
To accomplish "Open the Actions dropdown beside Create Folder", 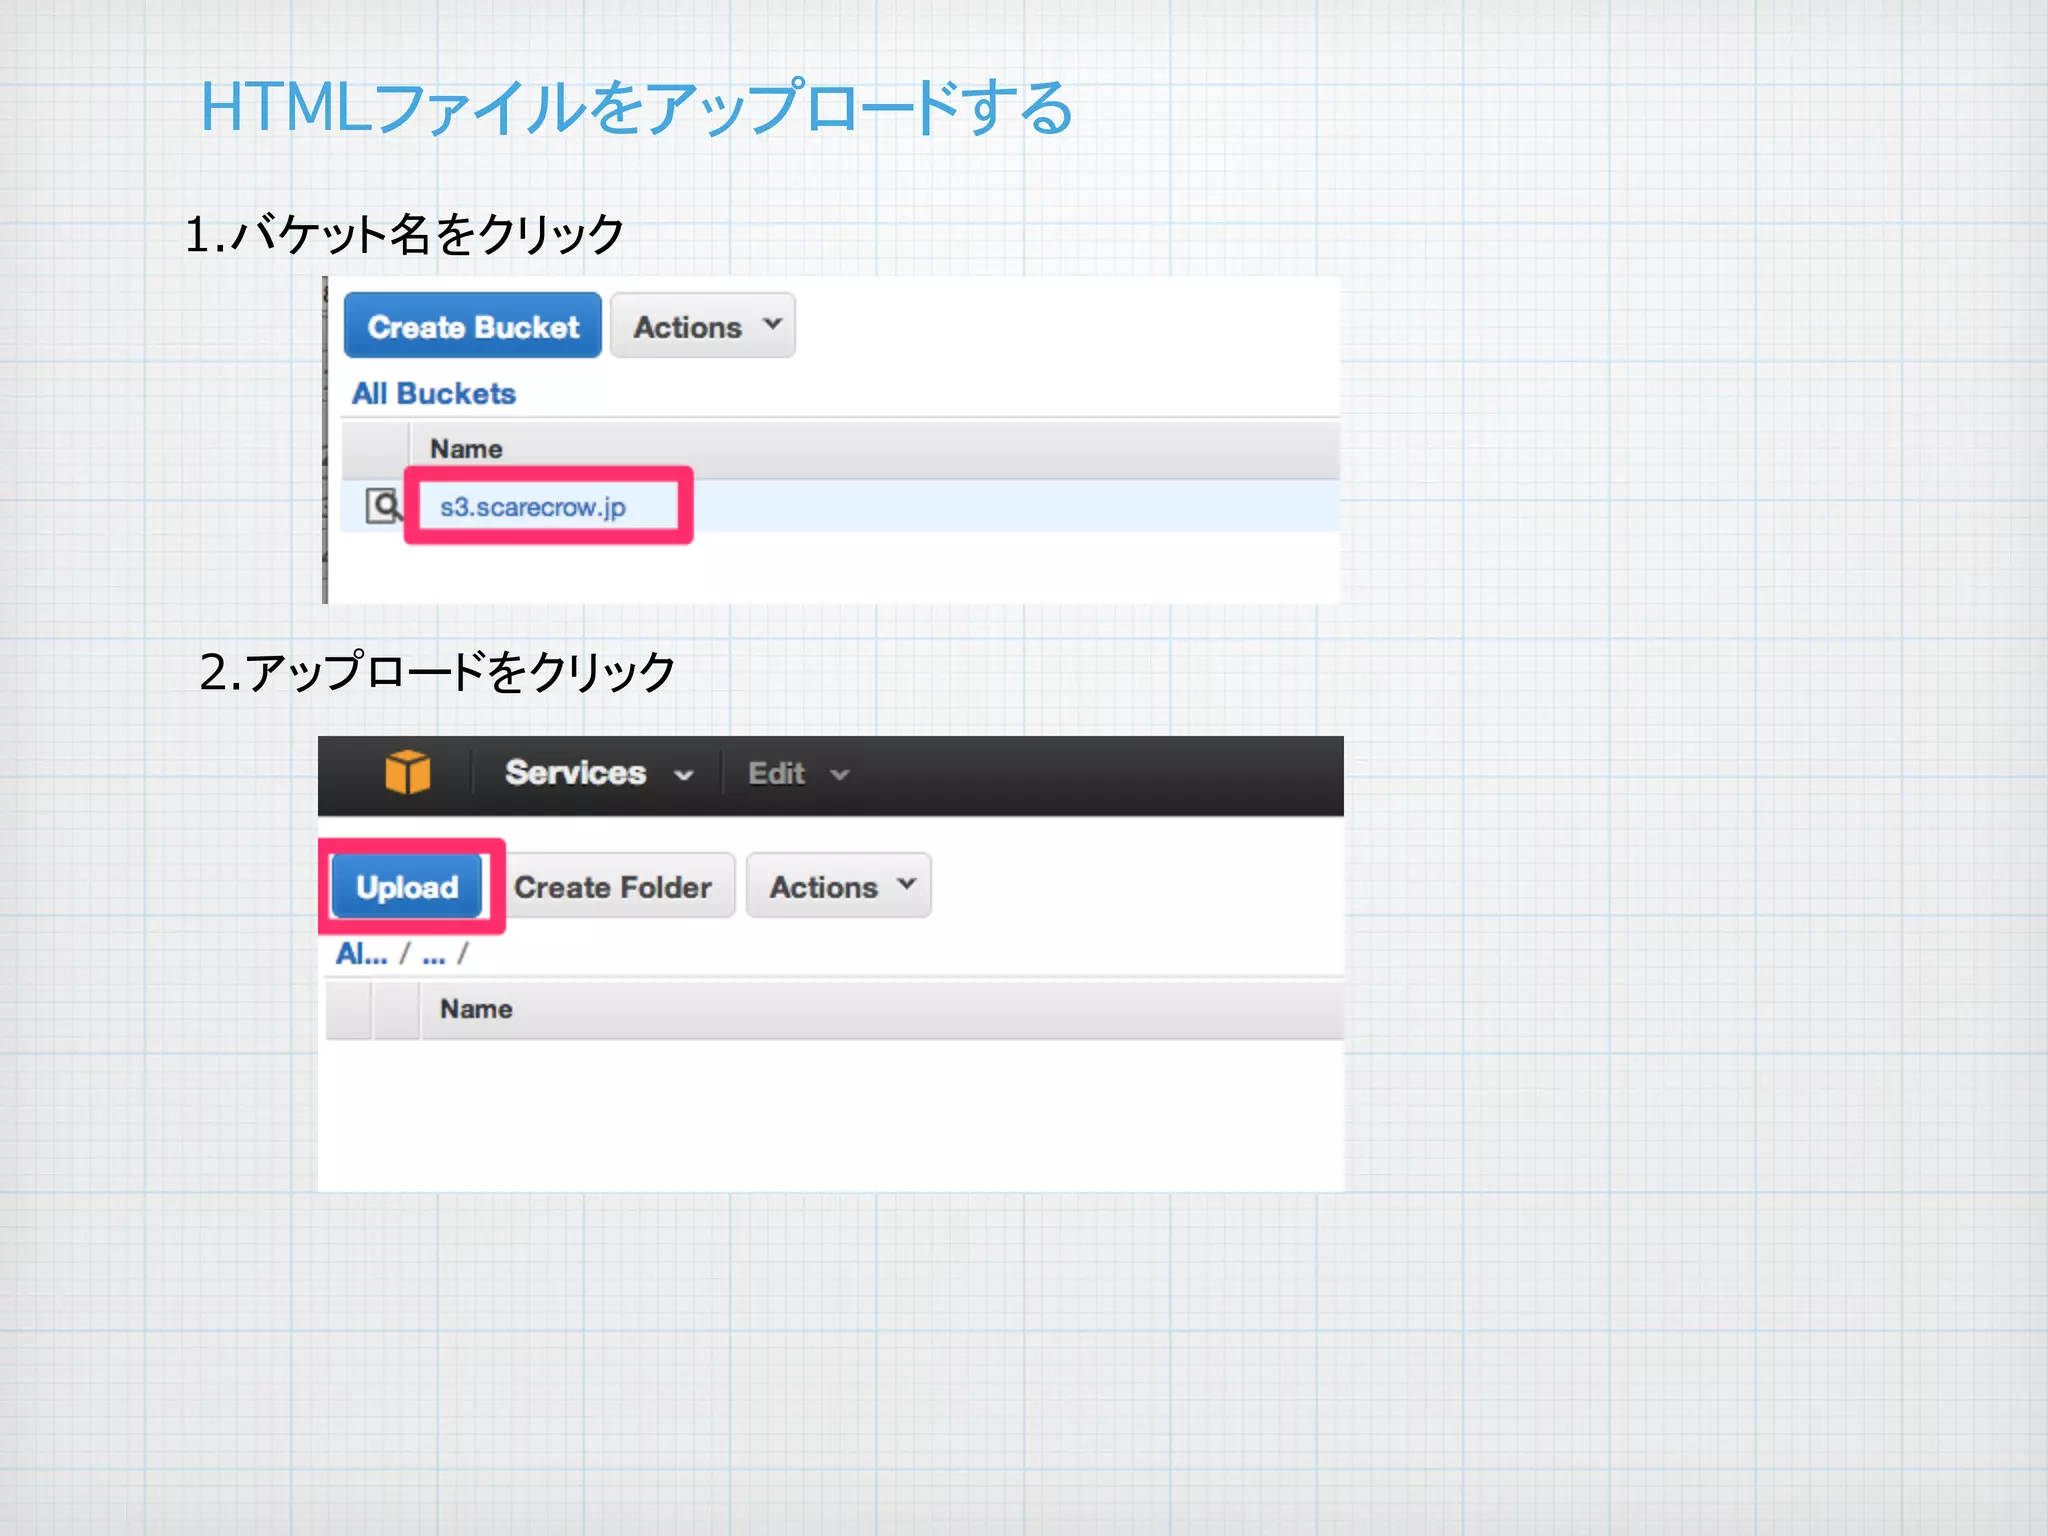I will [839, 886].
